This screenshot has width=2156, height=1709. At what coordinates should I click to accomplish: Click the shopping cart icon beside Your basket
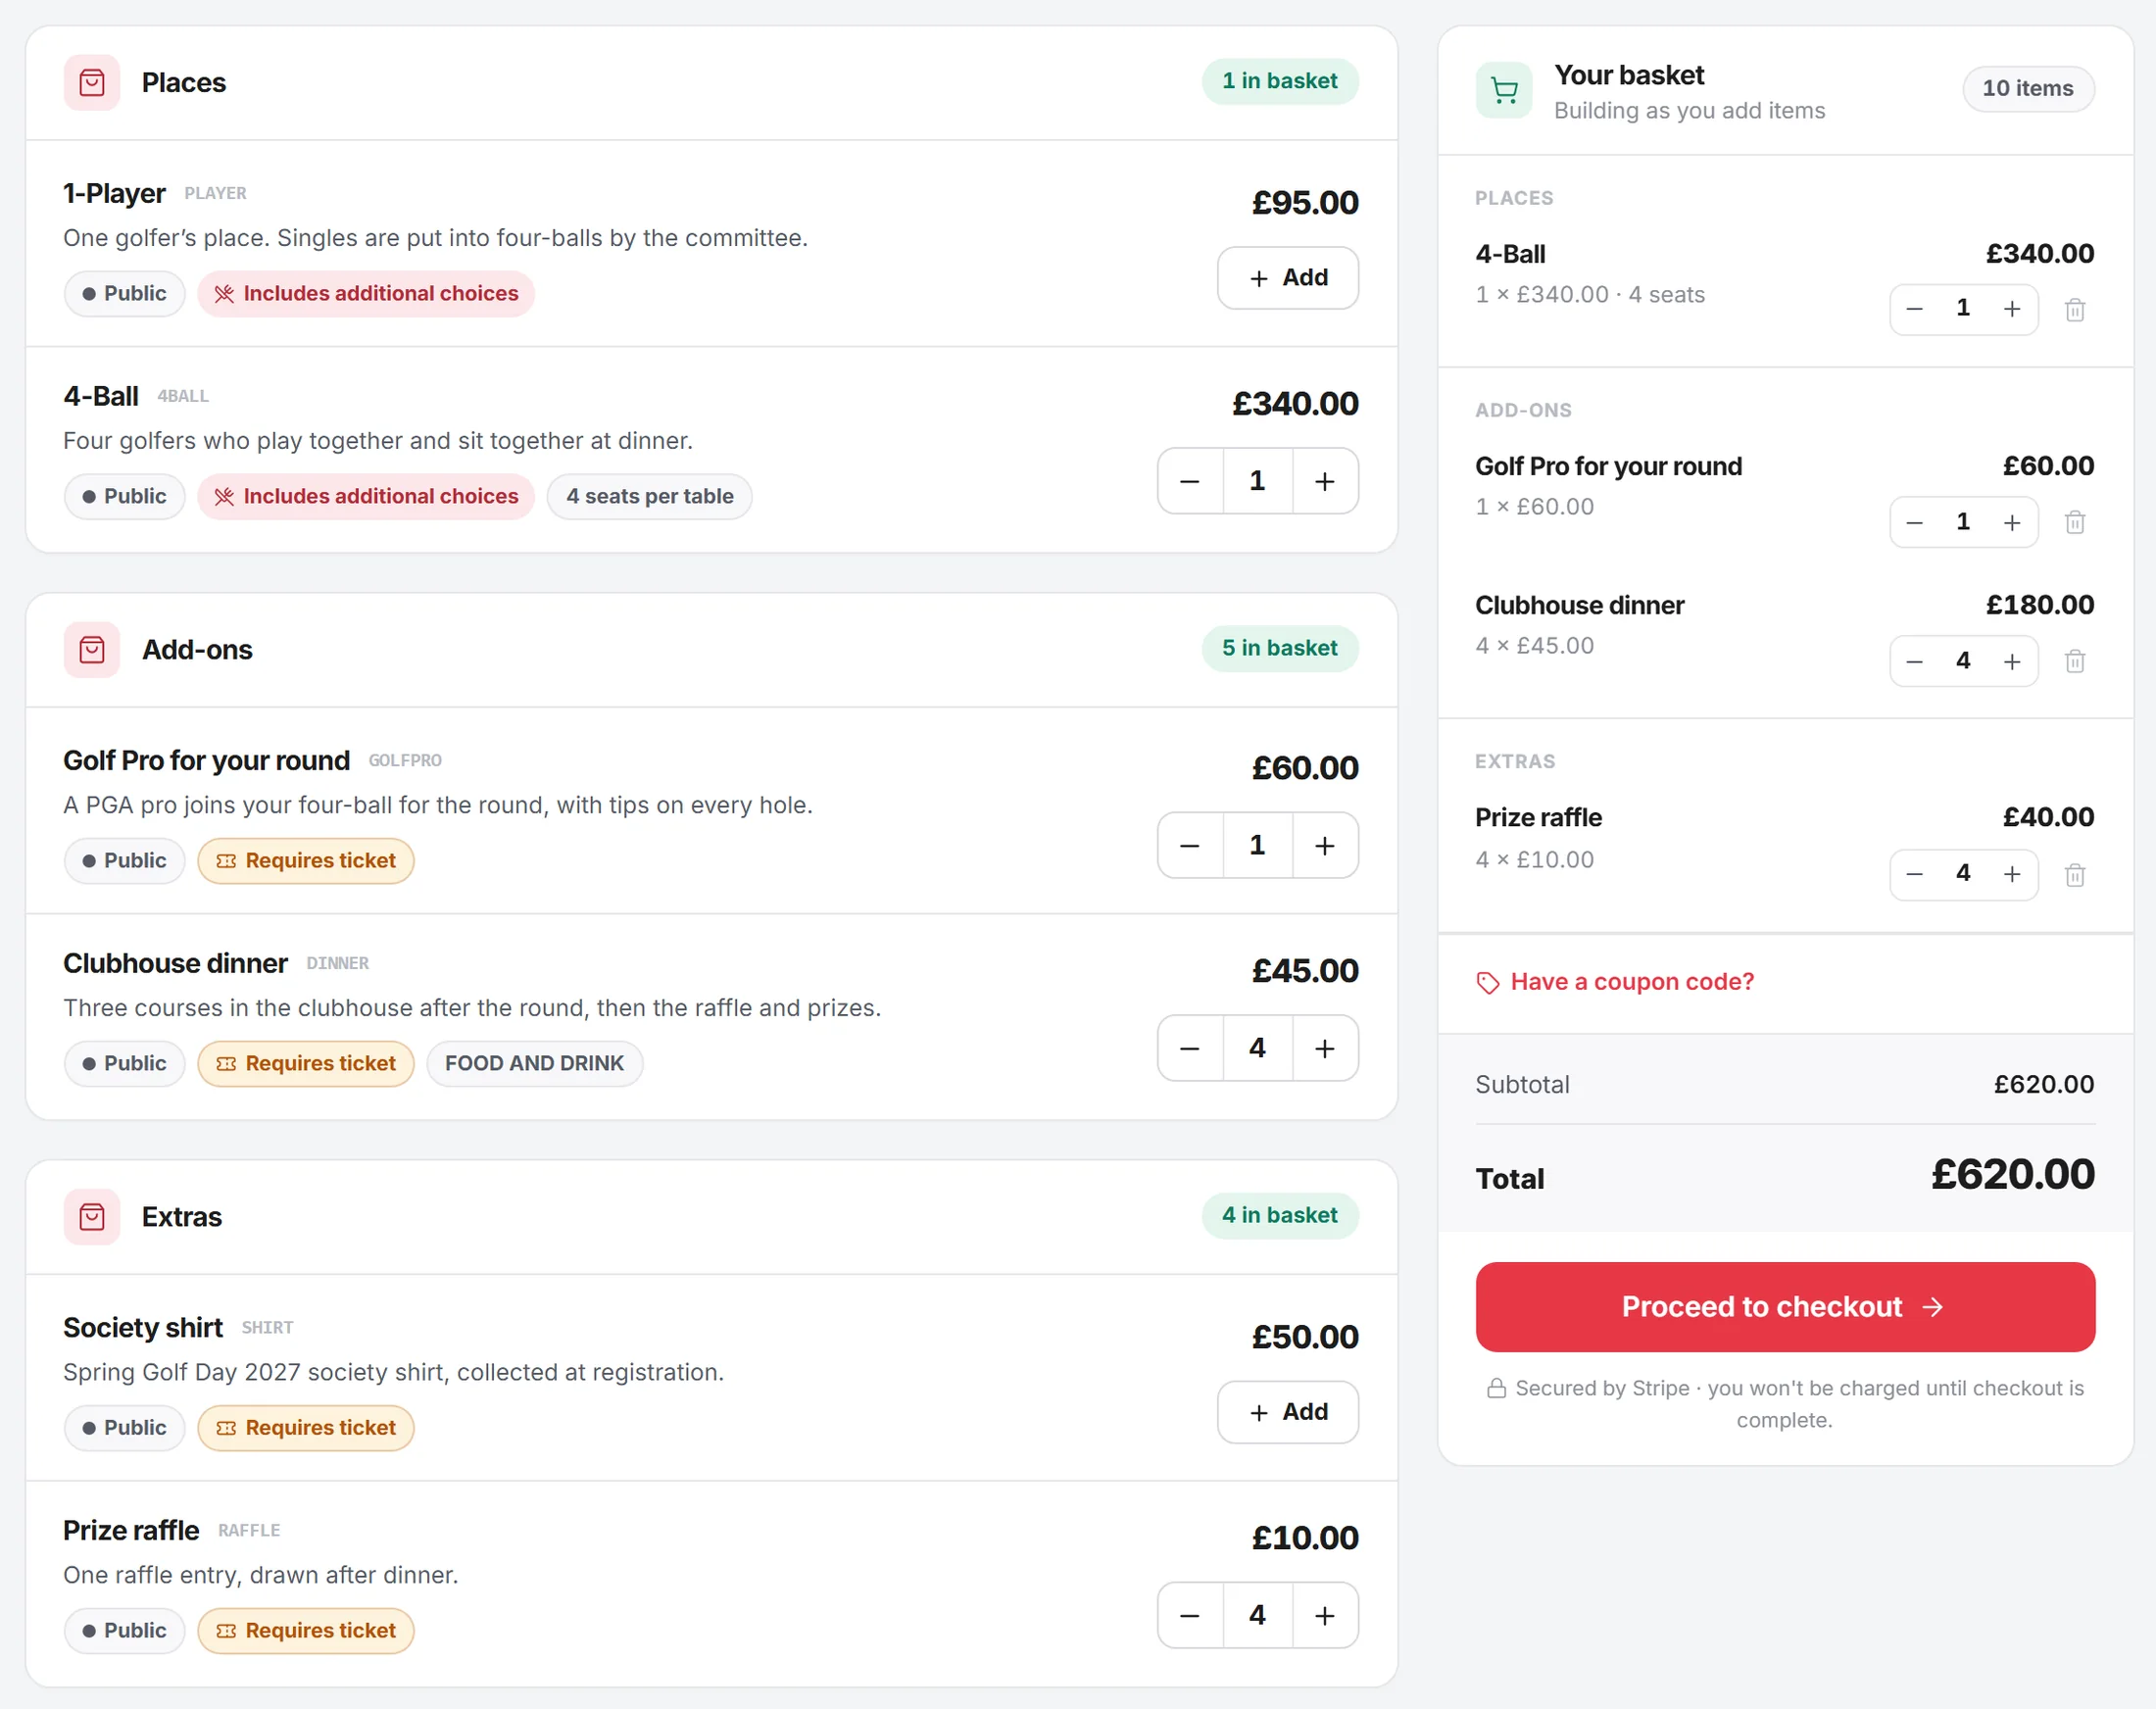1504,90
